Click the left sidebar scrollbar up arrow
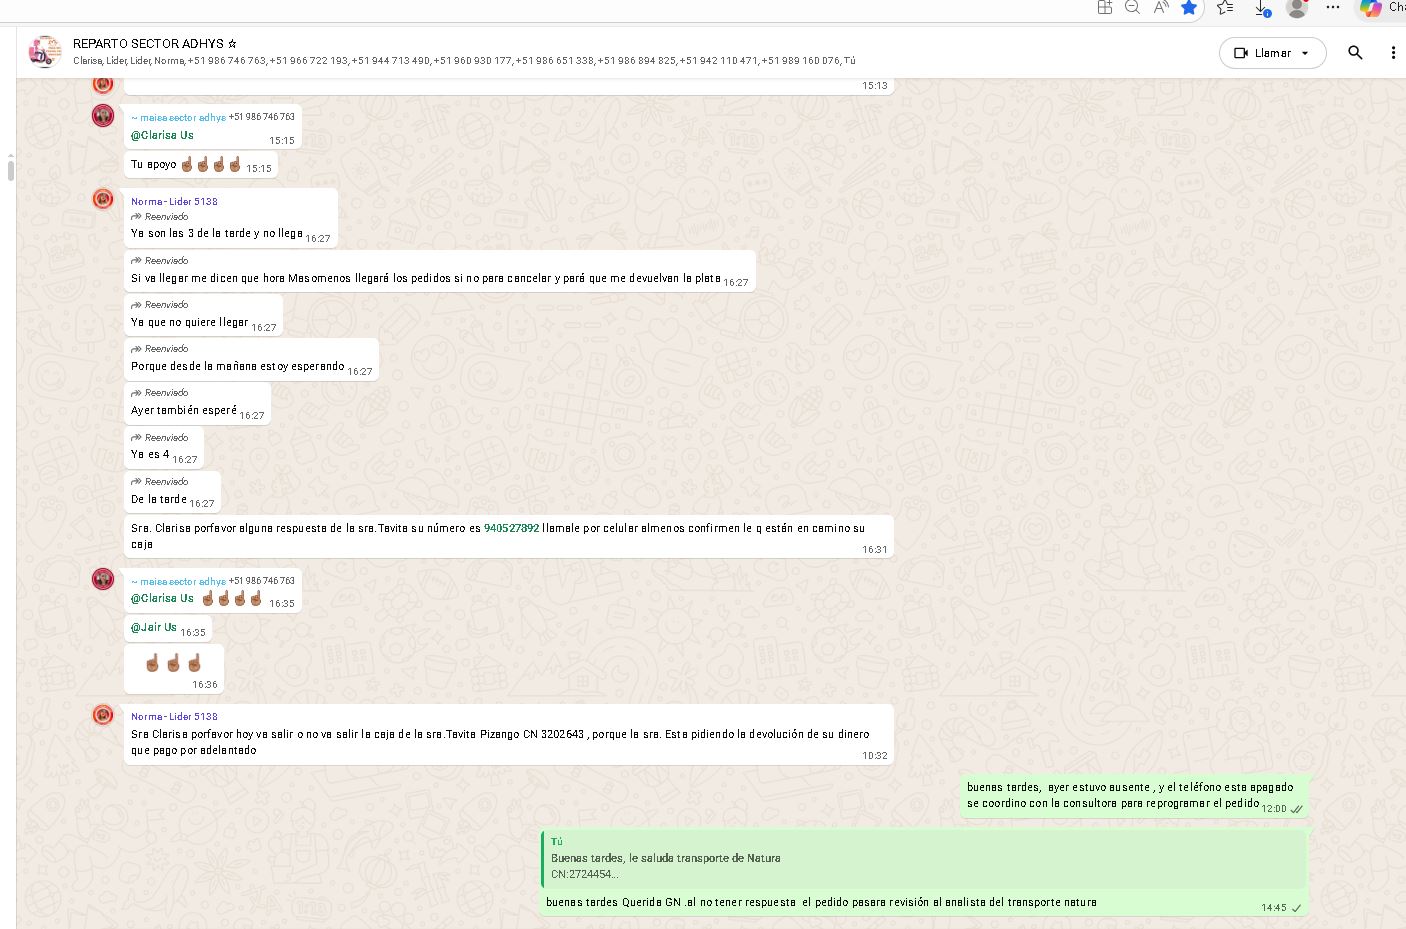Screen dimensions: 1406x929 coord(10,156)
